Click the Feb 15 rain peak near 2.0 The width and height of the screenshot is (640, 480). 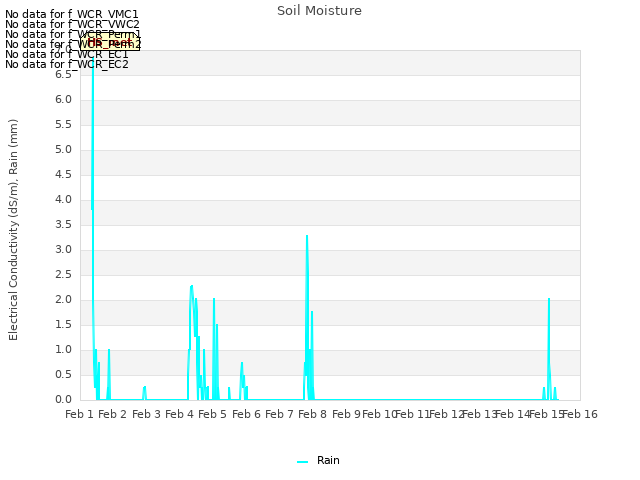pyautogui.click(x=549, y=299)
